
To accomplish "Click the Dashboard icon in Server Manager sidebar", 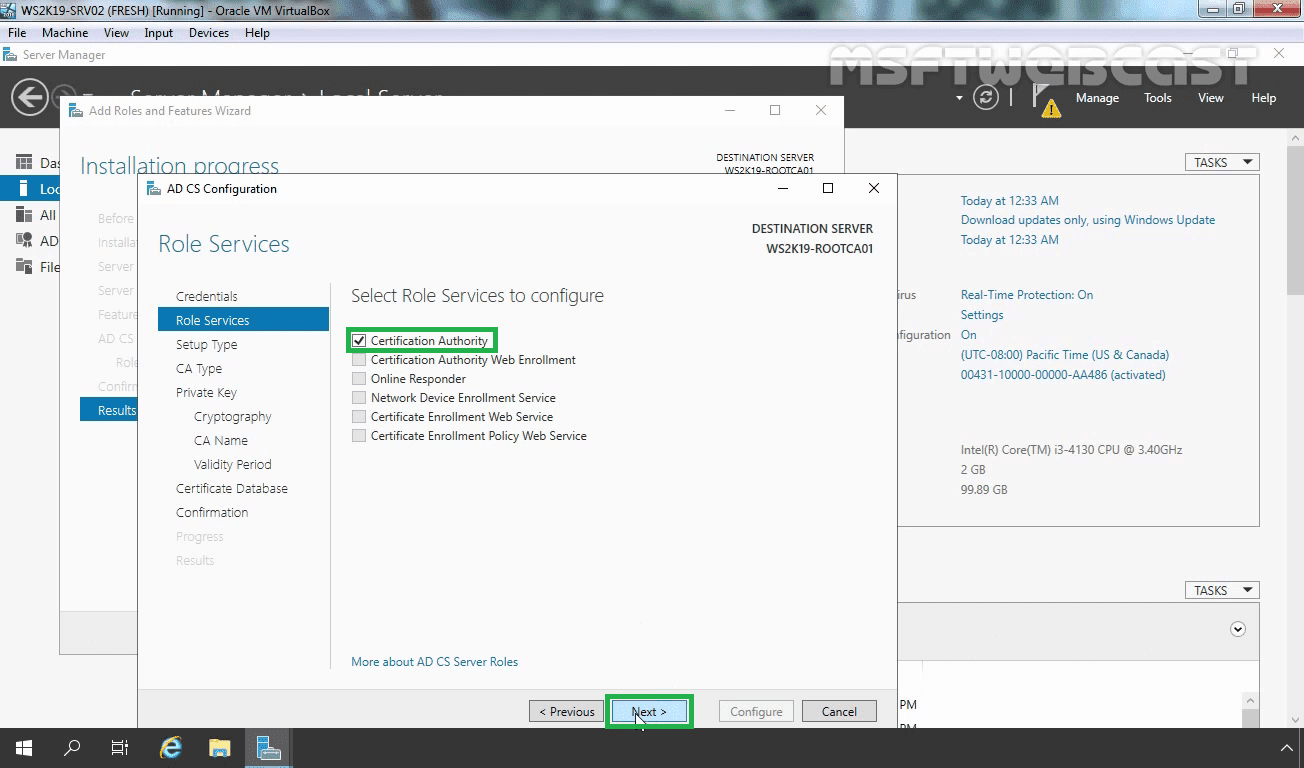I will [x=24, y=162].
